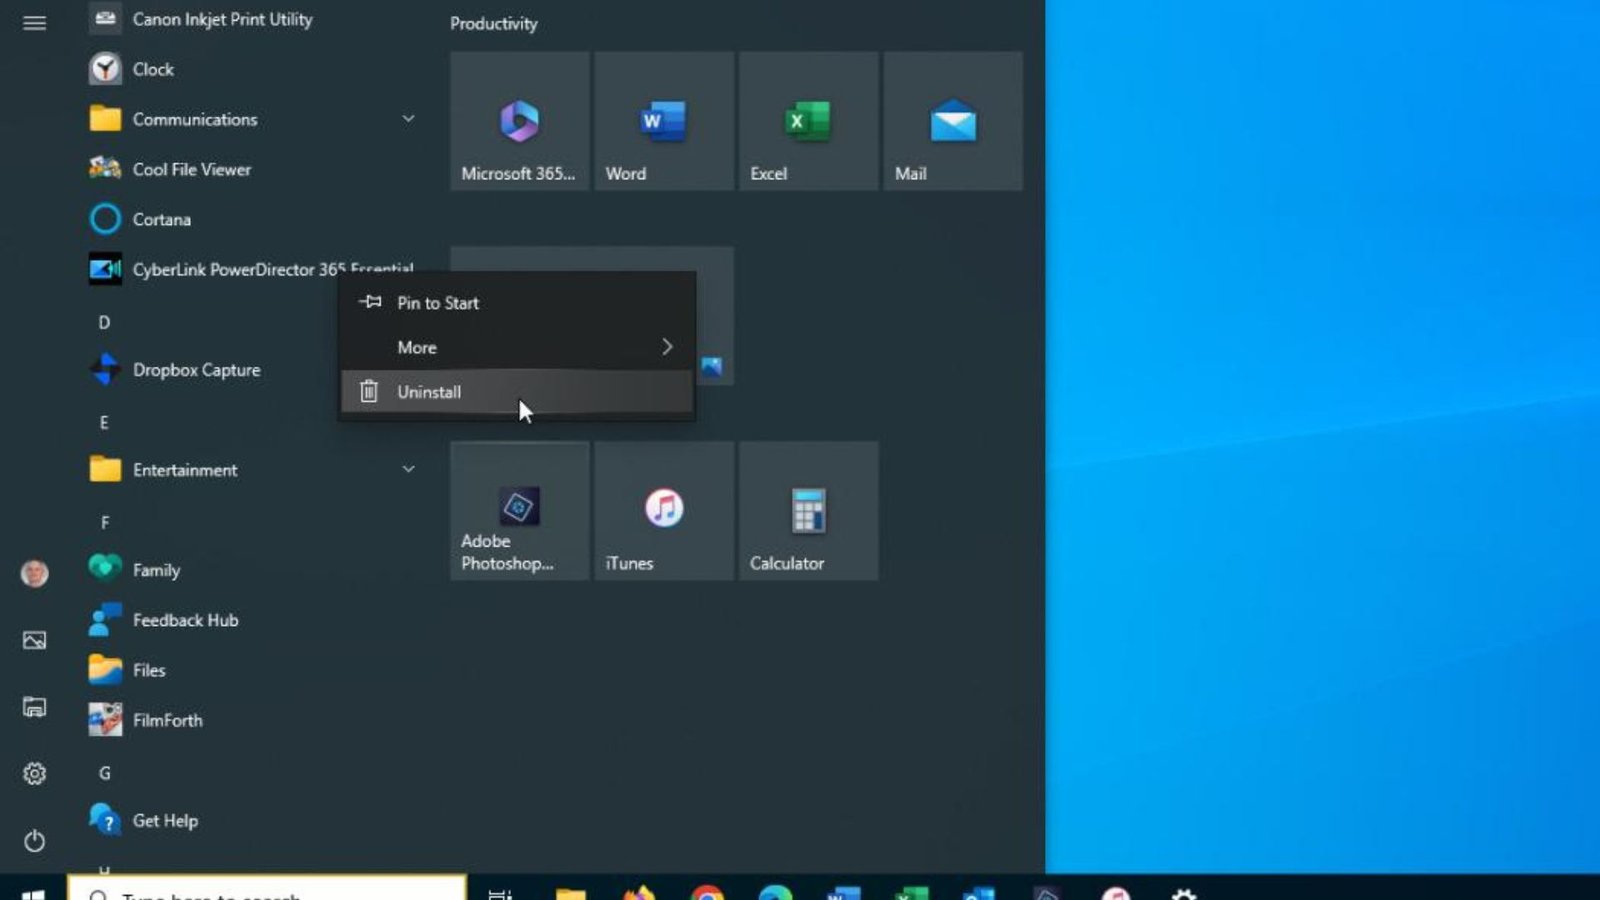Expand the Start menu hamburger navigation

tap(34, 22)
